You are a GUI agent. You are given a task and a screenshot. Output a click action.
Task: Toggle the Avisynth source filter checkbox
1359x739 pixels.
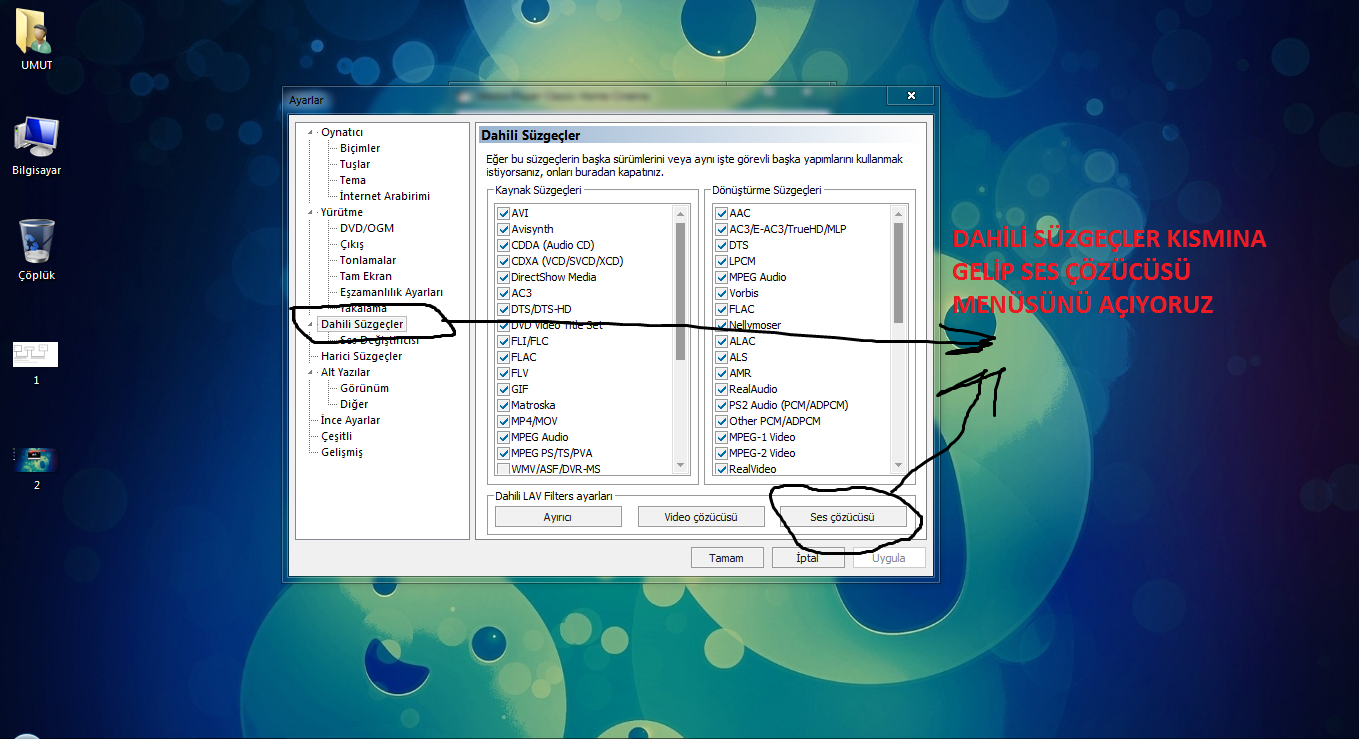[504, 229]
